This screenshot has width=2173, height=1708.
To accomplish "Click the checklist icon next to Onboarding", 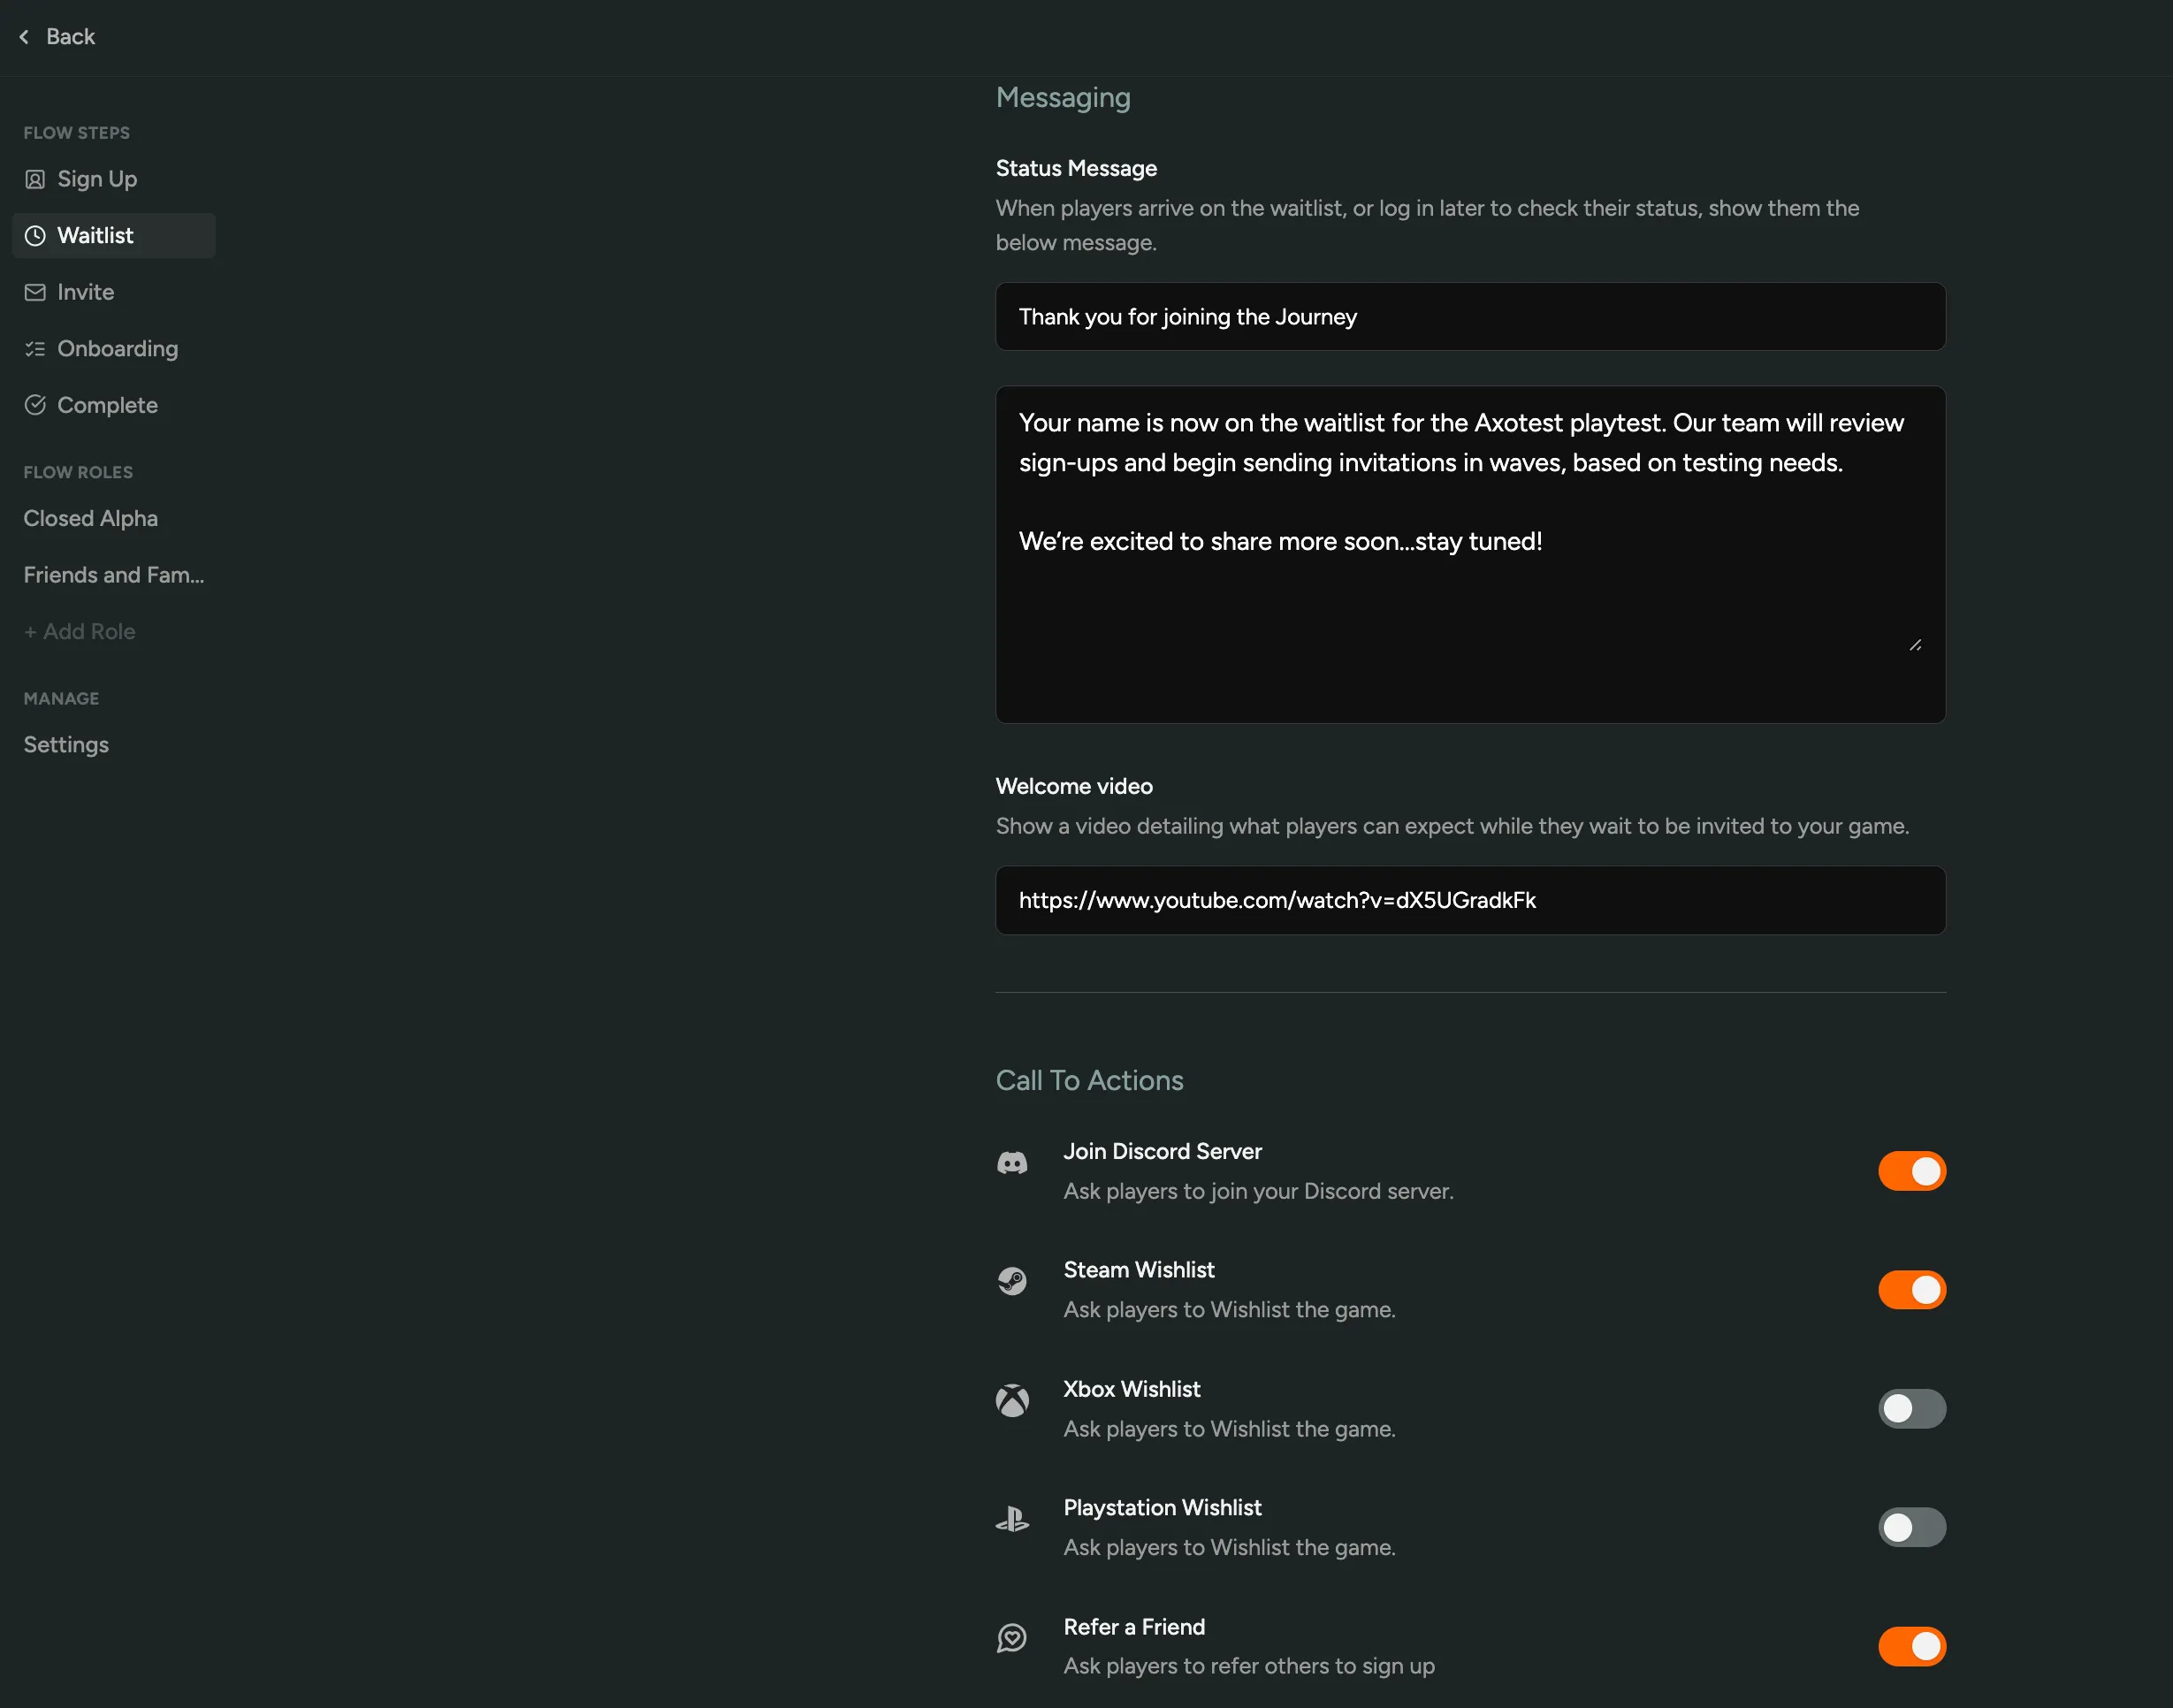I will [x=35, y=348].
